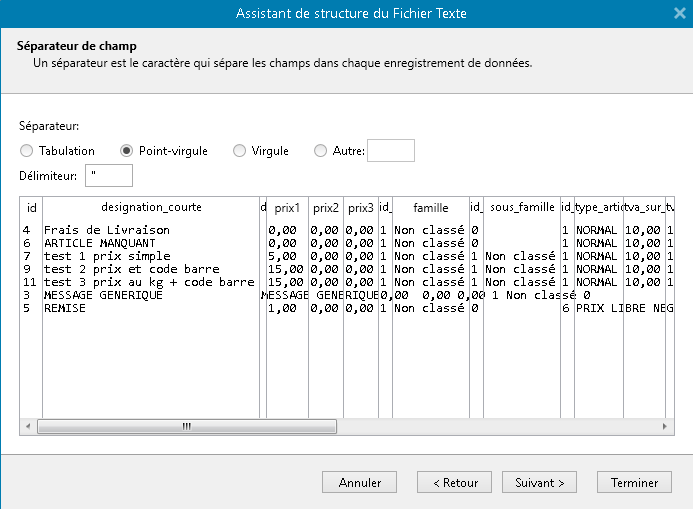Click the prix1 column header
This screenshot has height=509, width=693.
(287, 208)
